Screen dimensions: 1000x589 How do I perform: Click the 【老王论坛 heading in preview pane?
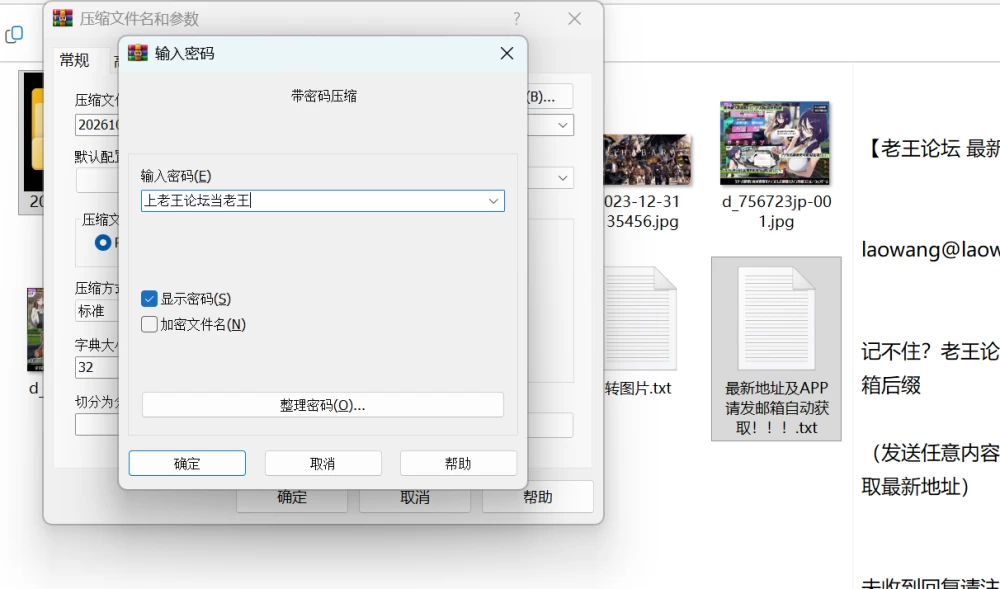[x=931, y=149]
